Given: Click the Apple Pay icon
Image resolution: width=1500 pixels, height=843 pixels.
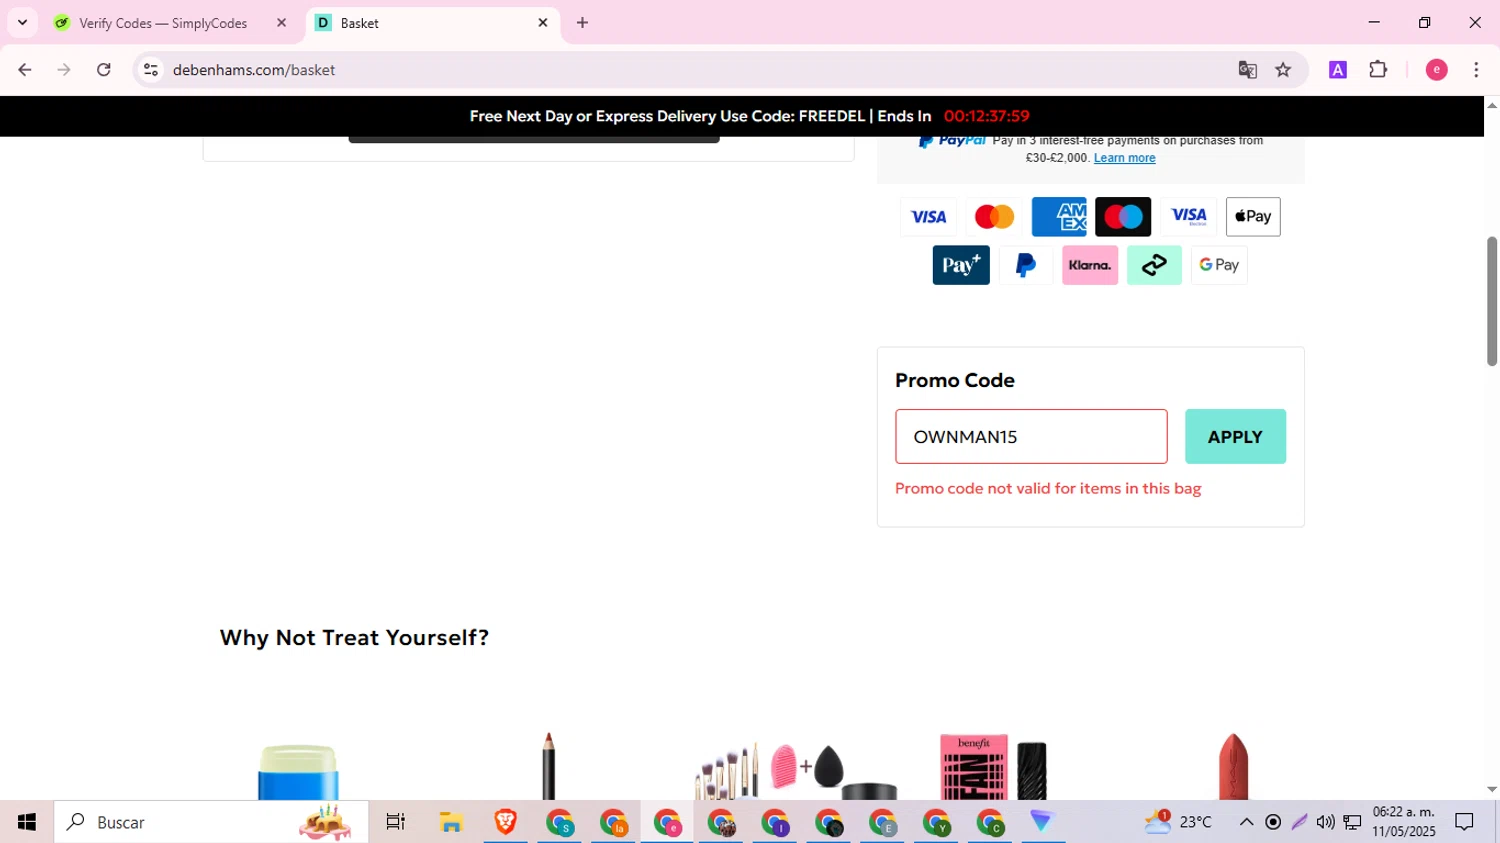Looking at the screenshot, I should [x=1253, y=216].
